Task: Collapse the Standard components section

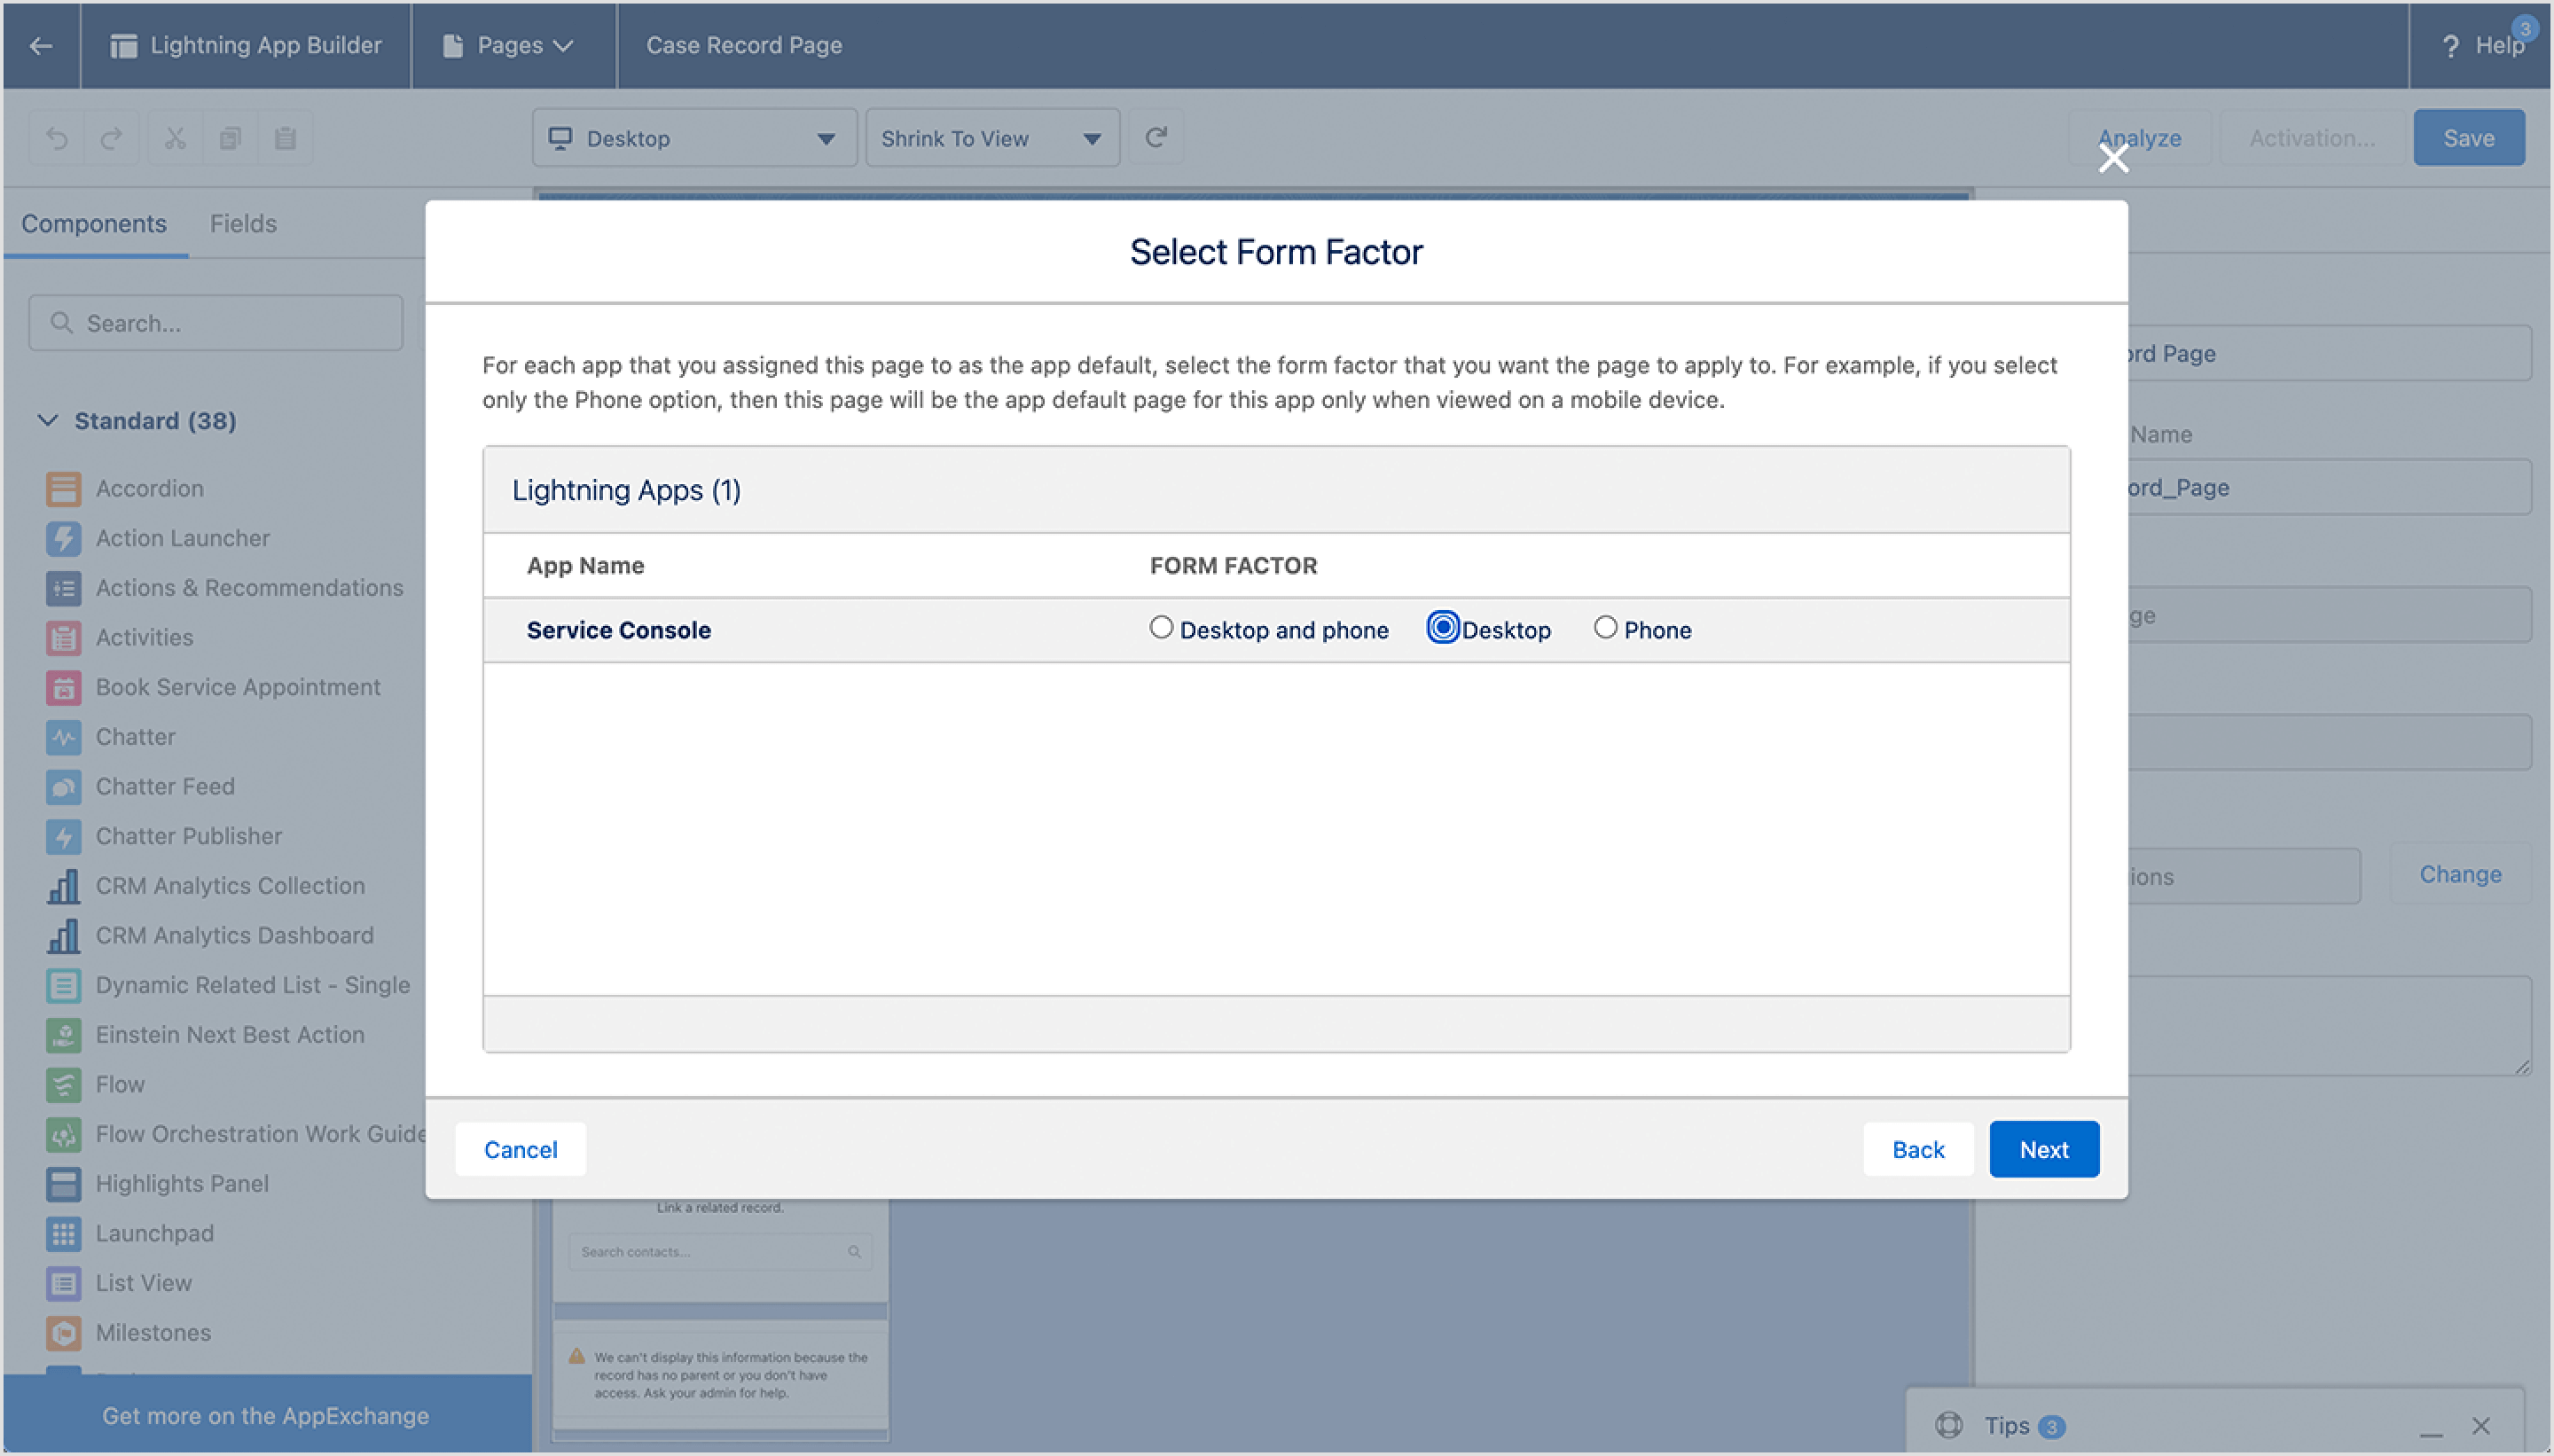Action: point(47,420)
